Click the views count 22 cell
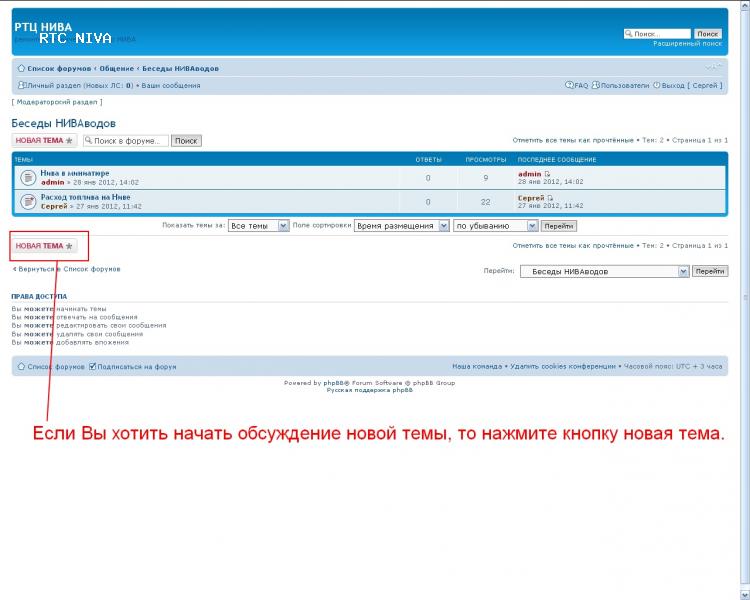 [485, 202]
